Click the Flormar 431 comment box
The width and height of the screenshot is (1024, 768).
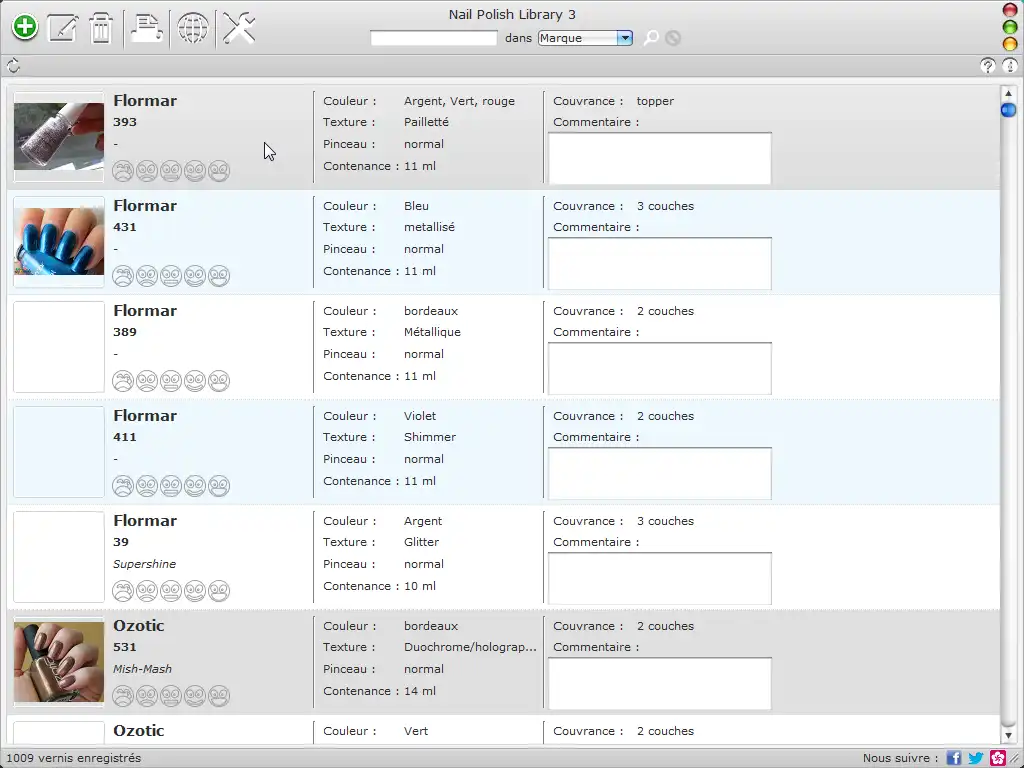660,264
